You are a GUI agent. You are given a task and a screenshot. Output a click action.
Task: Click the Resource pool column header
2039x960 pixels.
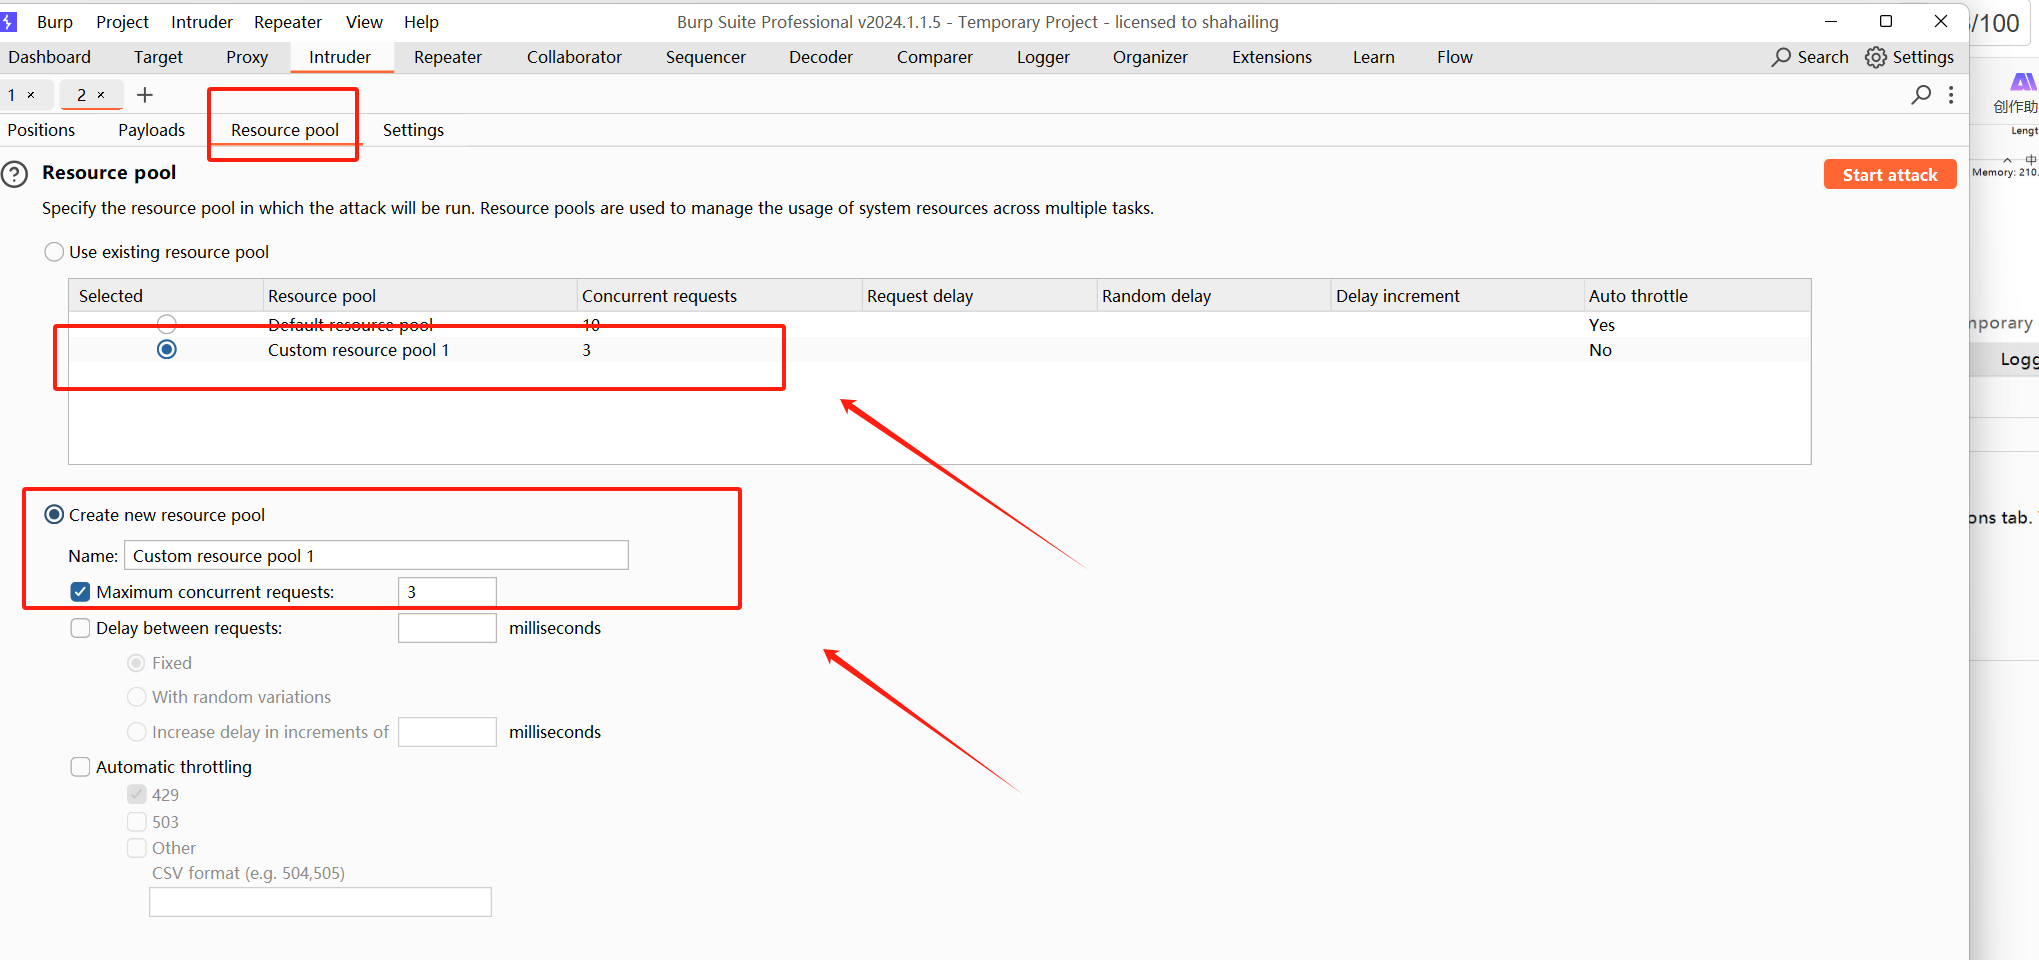click(420, 296)
